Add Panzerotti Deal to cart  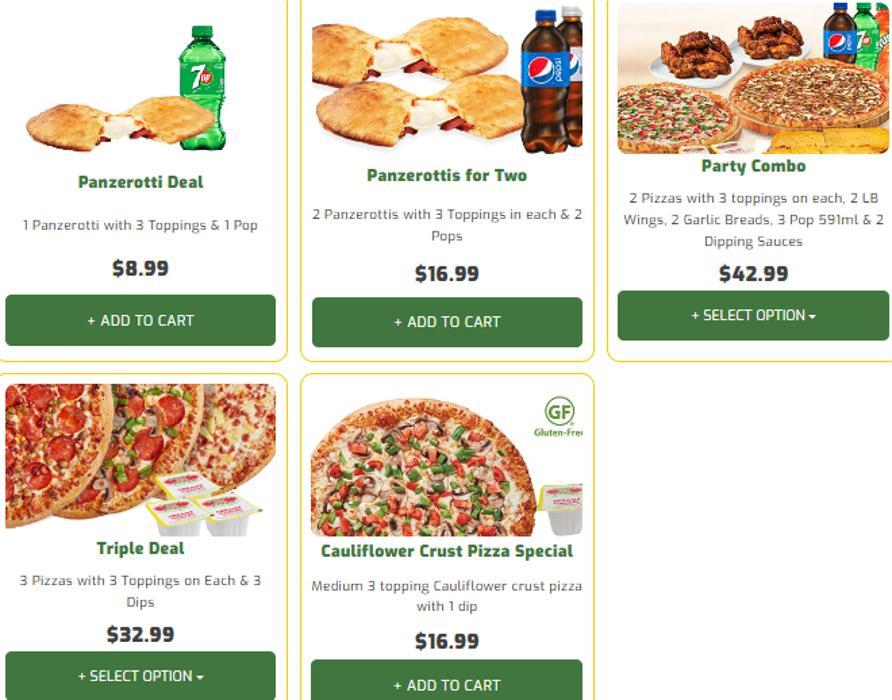click(x=141, y=320)
